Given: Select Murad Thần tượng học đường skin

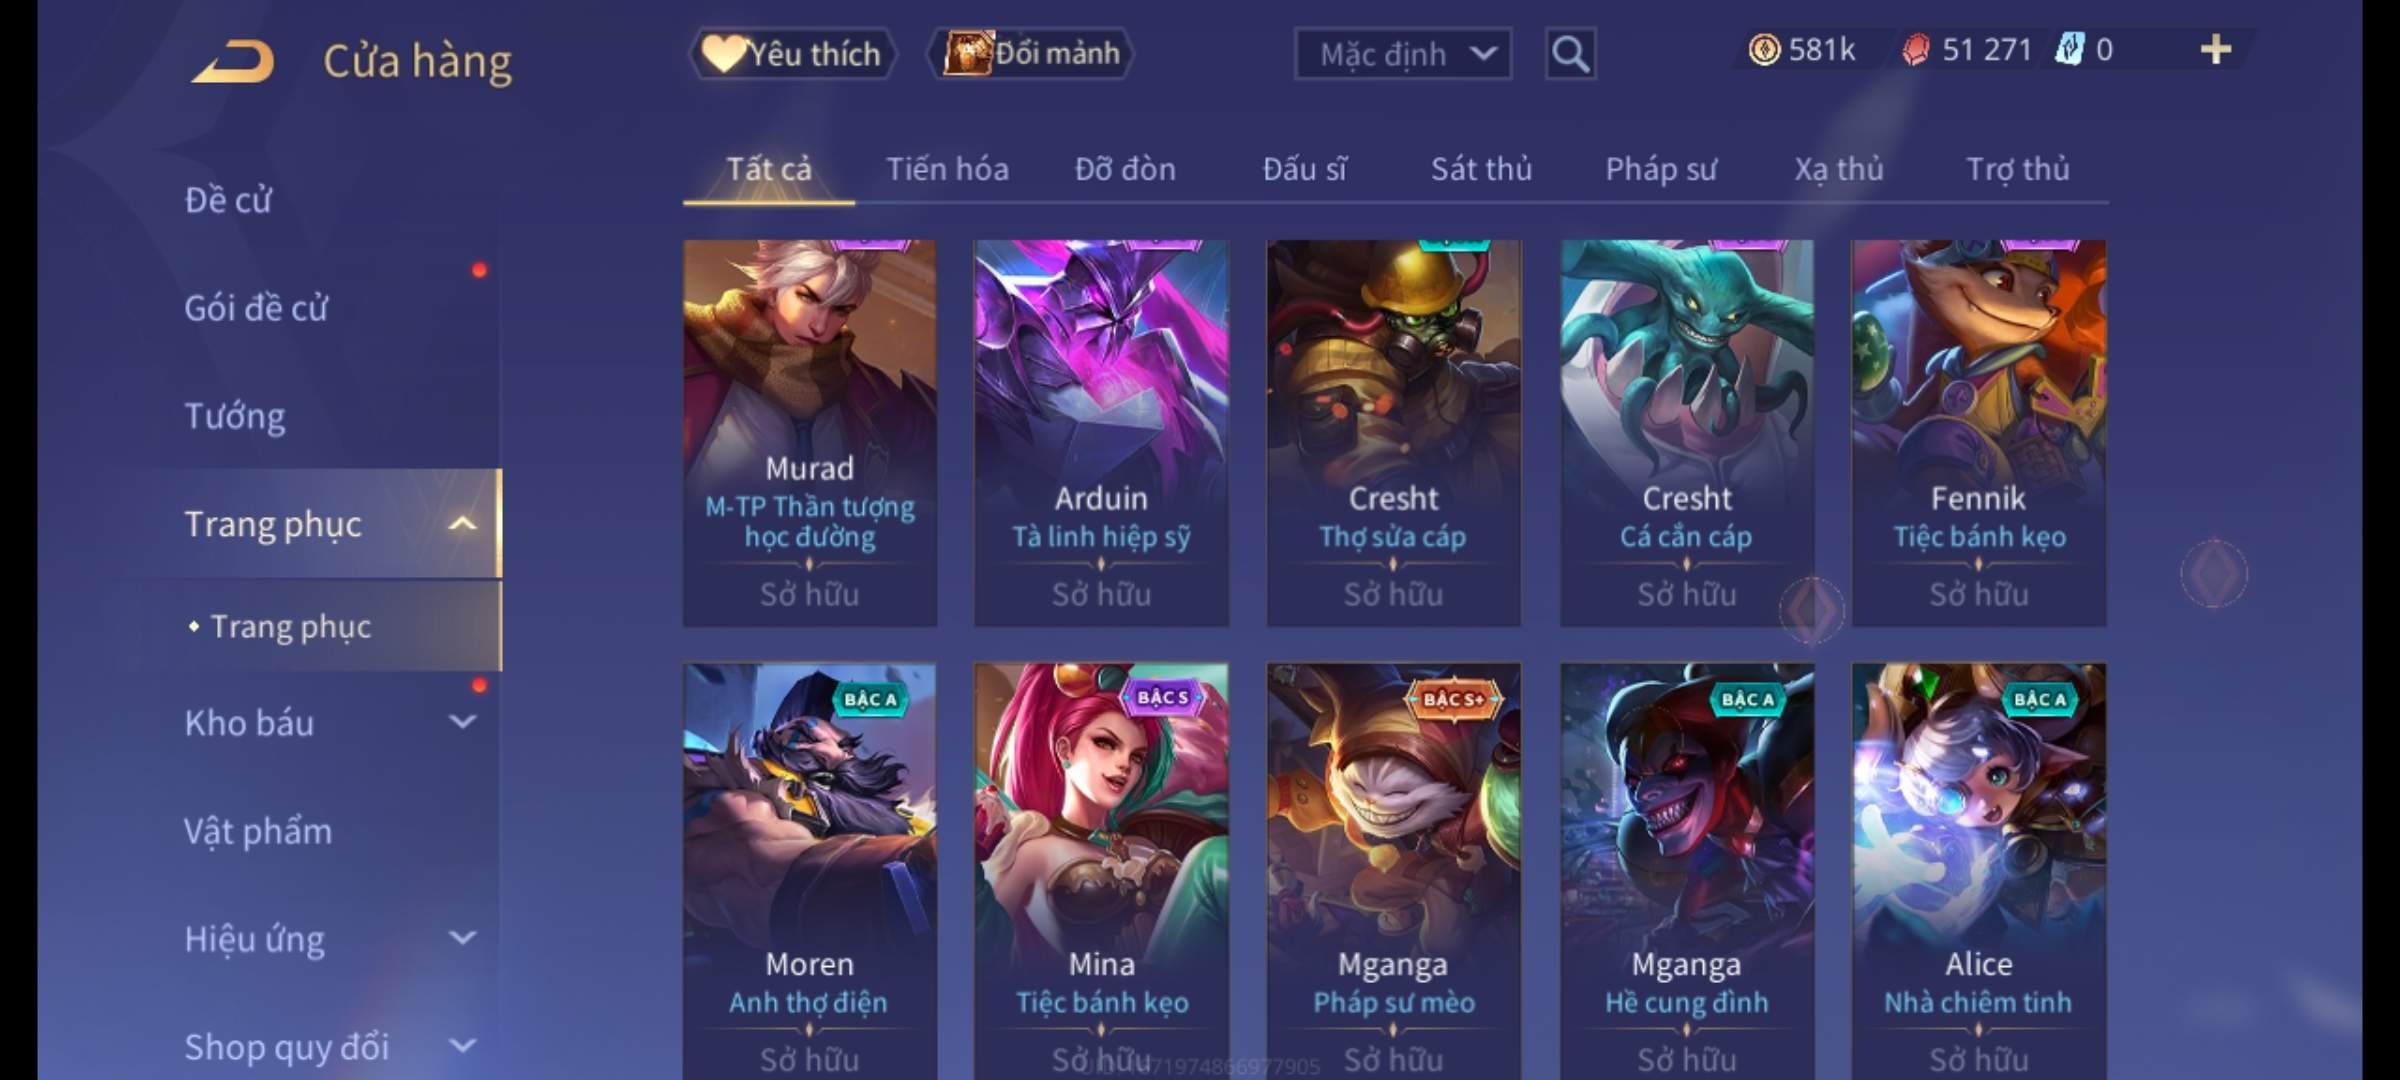Looking at the screenshot, I should pyautogui.click(x=810, y=433).
